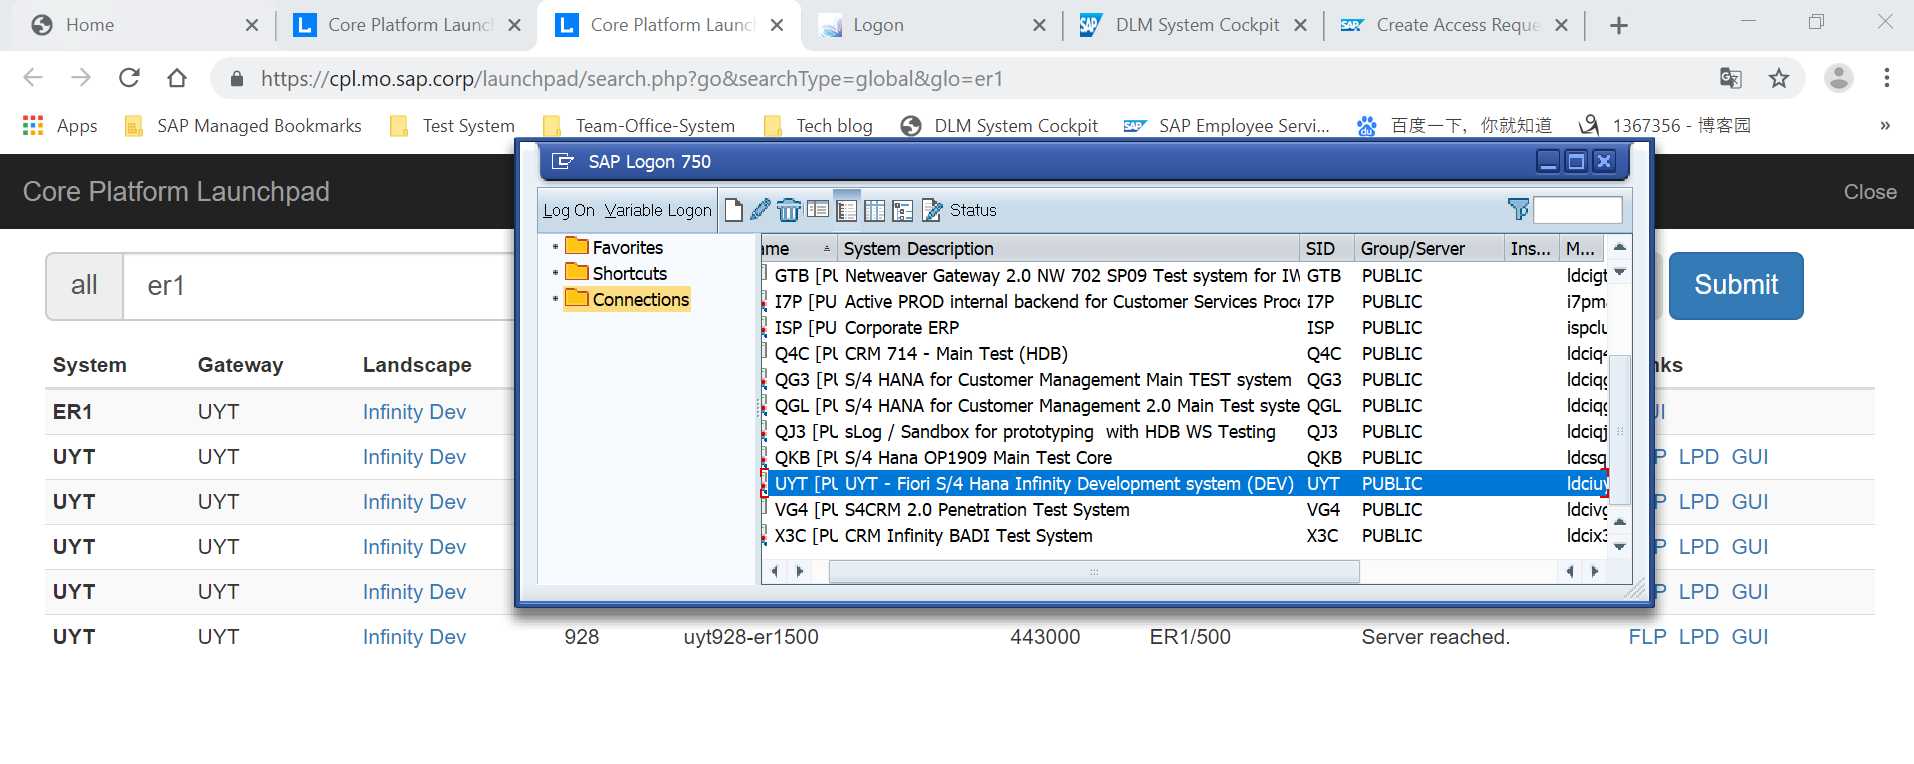Click the table grid view icon in SAP Logon toolbar

coord(874,210)
